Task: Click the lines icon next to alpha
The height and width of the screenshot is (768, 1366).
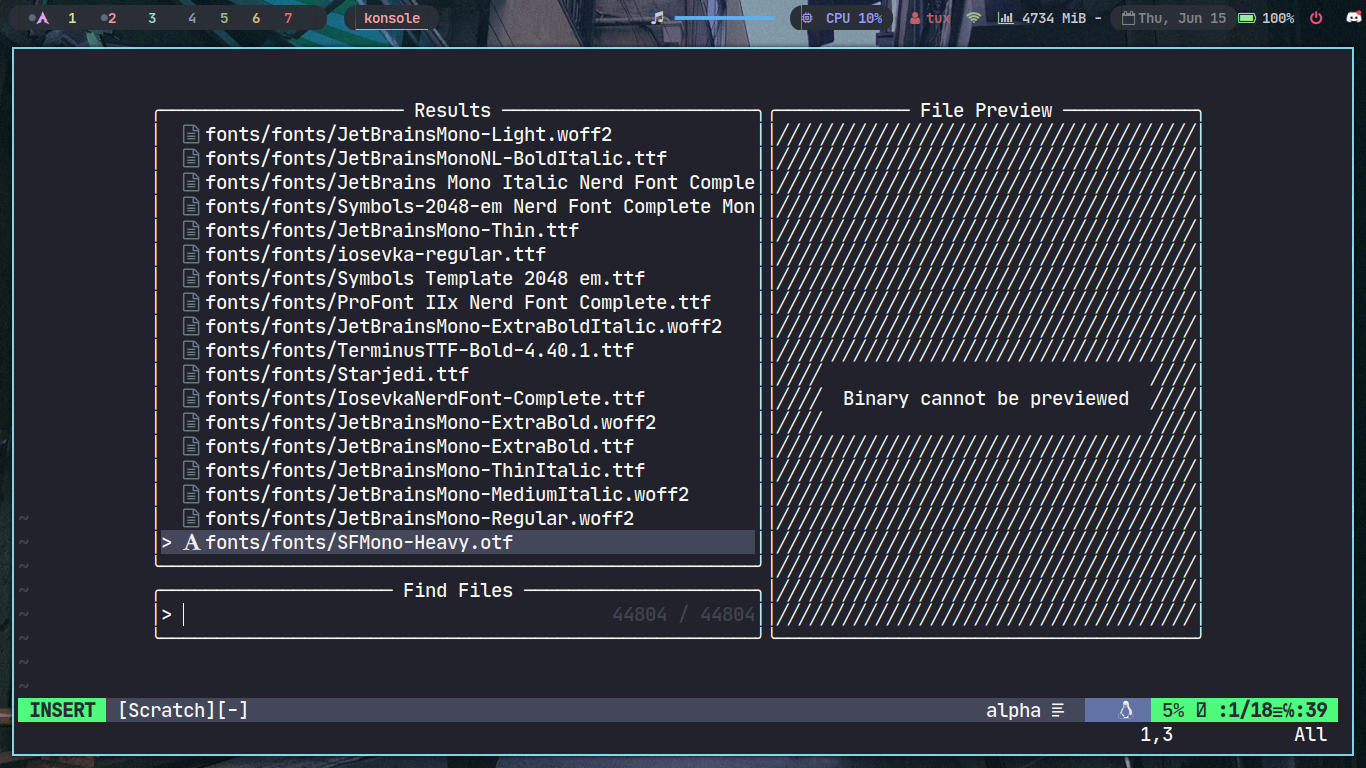Action: coord(1058,710)
